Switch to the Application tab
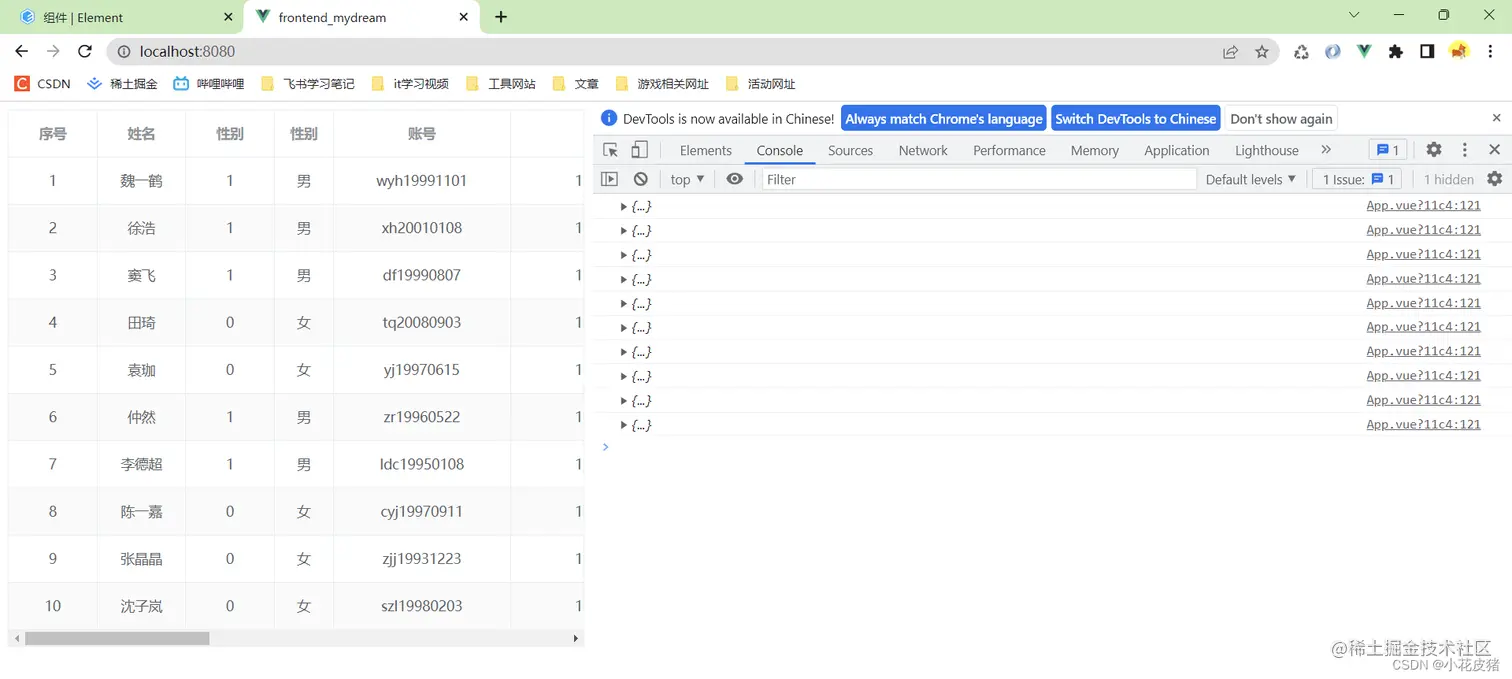 pos(1177,150)
